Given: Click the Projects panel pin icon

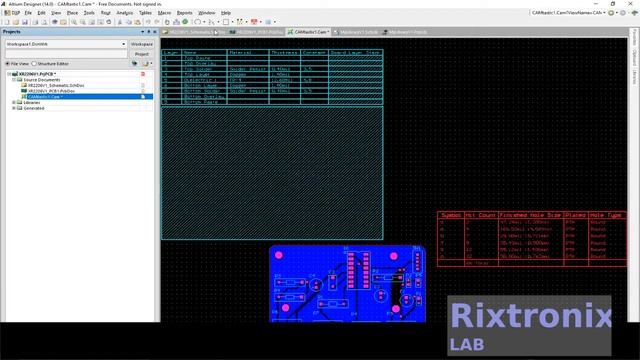Looking at the screenshot, I should [x=149, y=32].
